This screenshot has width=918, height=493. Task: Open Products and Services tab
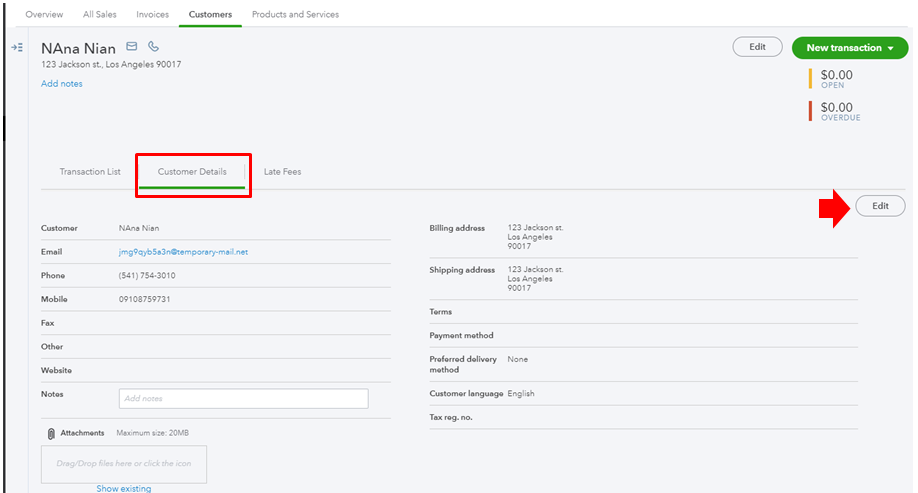pos(295,15)
